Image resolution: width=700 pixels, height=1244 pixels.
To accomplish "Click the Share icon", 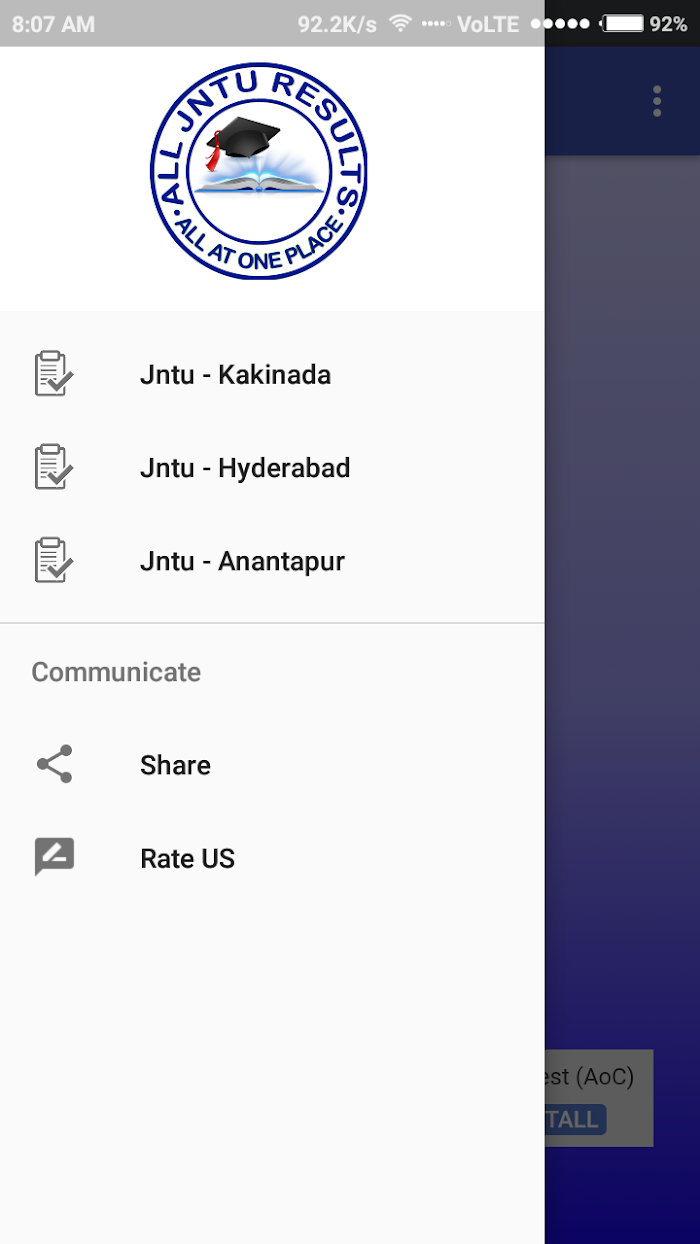I will [54, 764].
